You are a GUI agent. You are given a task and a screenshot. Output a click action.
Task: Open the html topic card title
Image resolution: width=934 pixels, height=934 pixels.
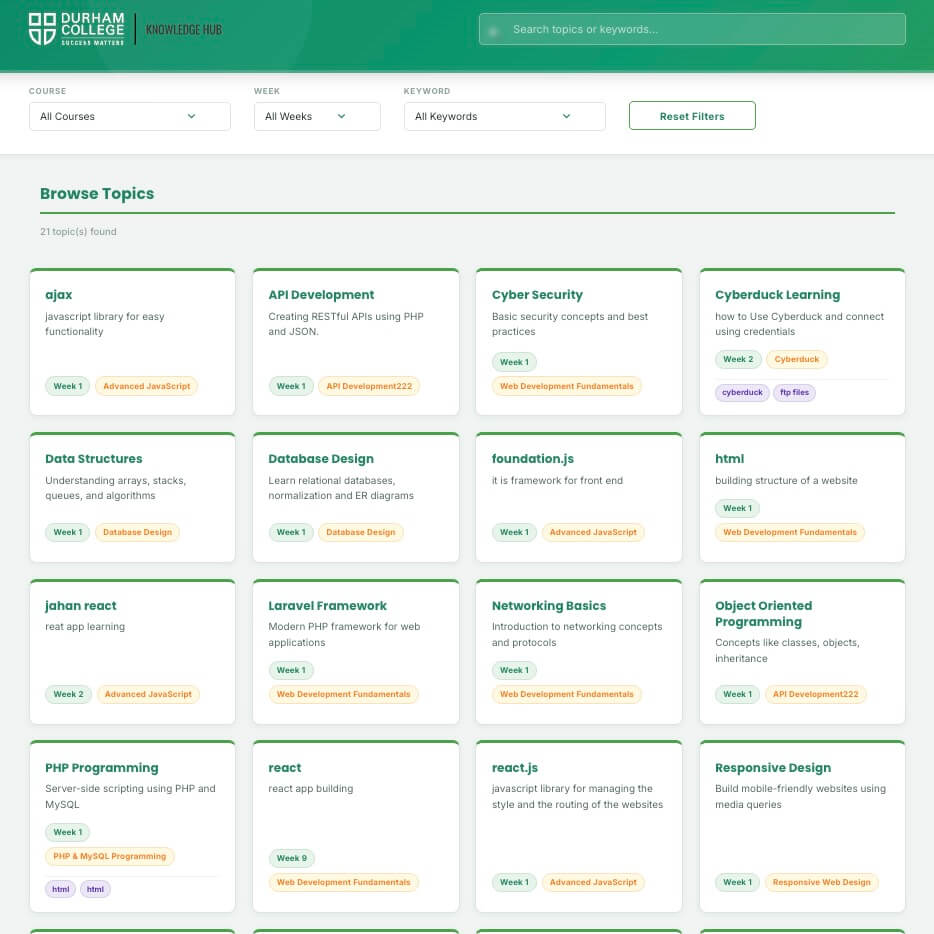(729, 459)
